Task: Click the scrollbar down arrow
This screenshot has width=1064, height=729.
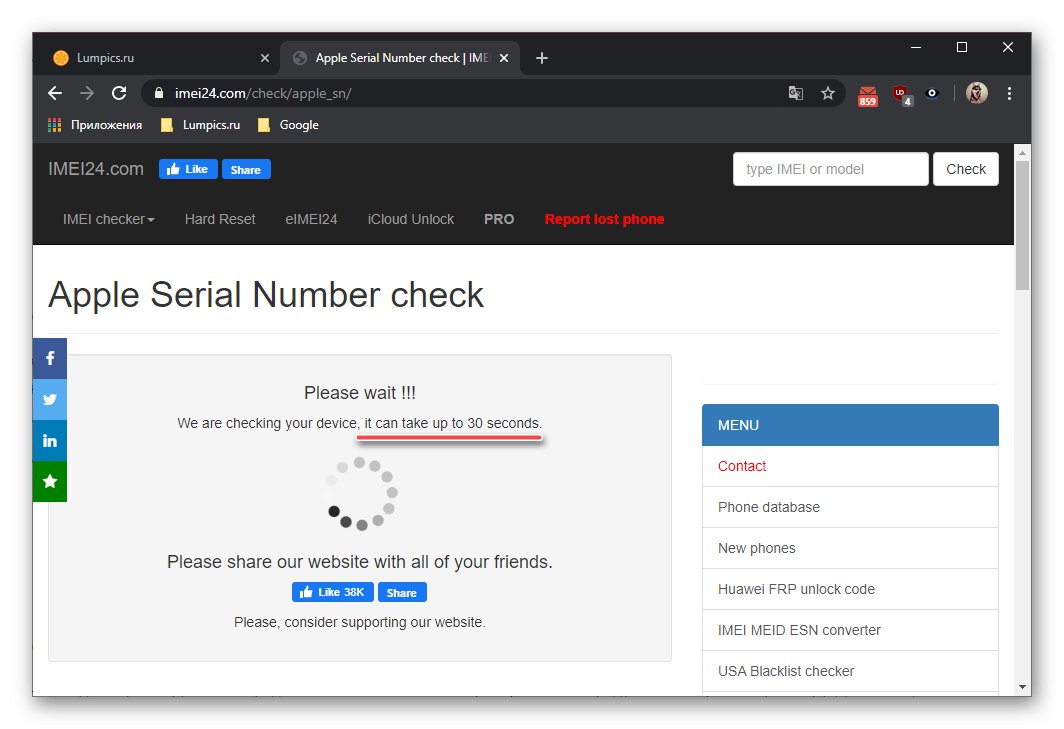Action: point(1022,687)
